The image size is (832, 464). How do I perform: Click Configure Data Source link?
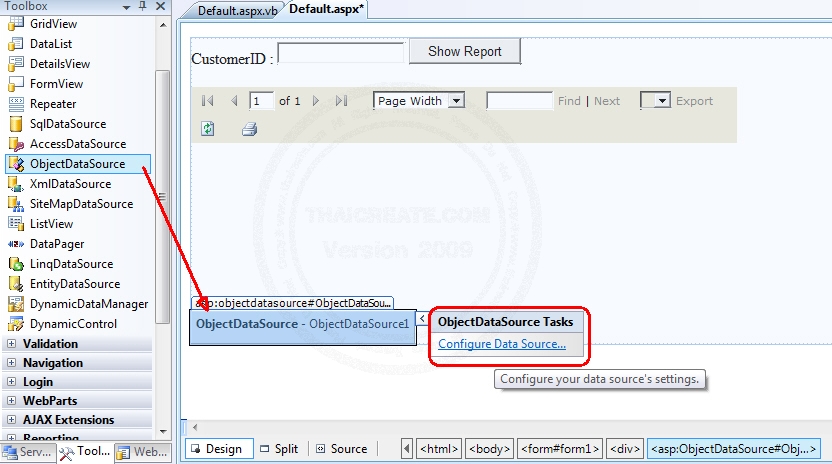(502, 344)
